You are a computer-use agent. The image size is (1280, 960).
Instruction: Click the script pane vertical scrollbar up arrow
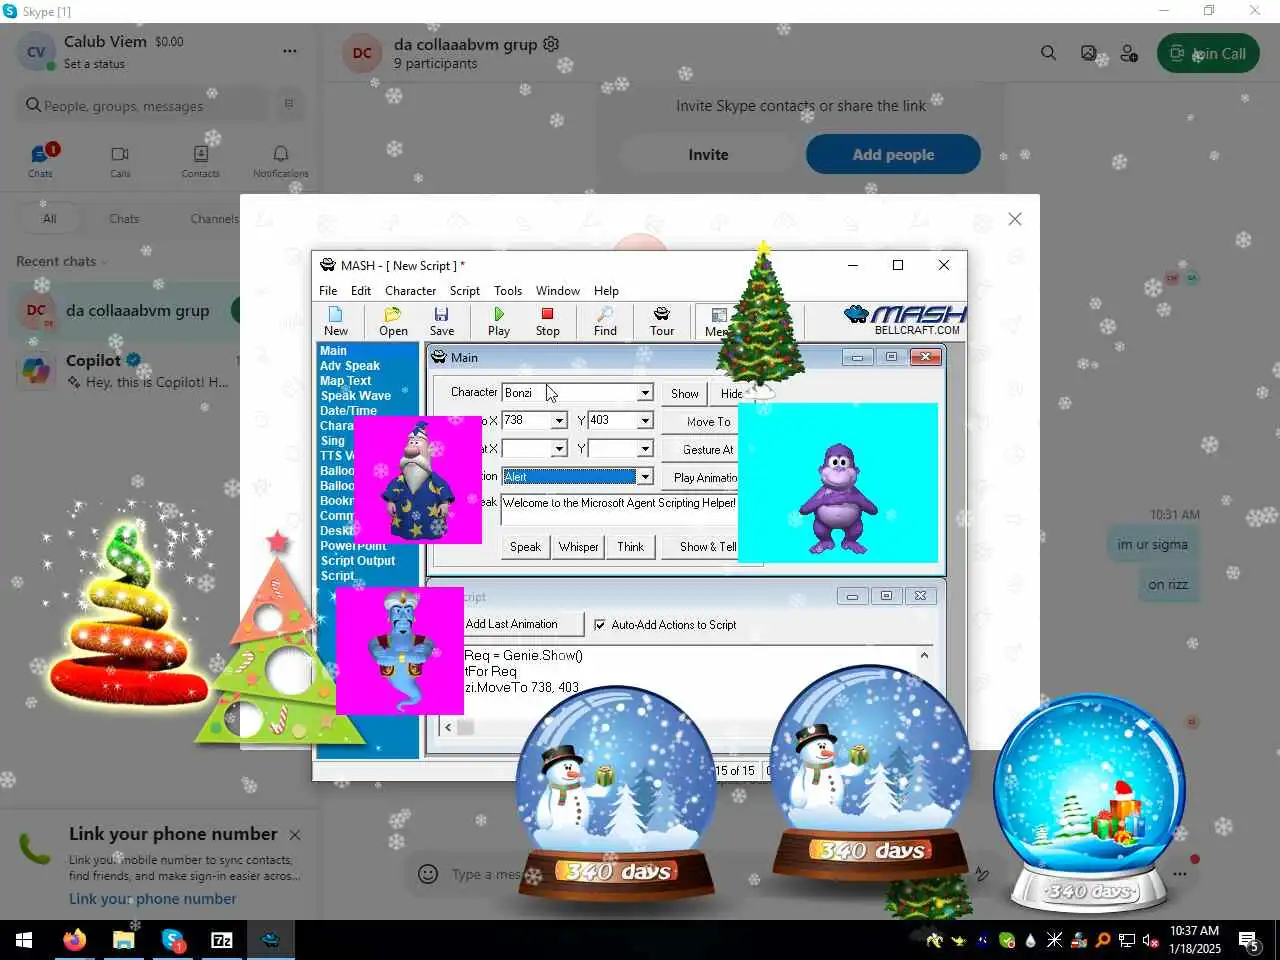pos(924,656)
